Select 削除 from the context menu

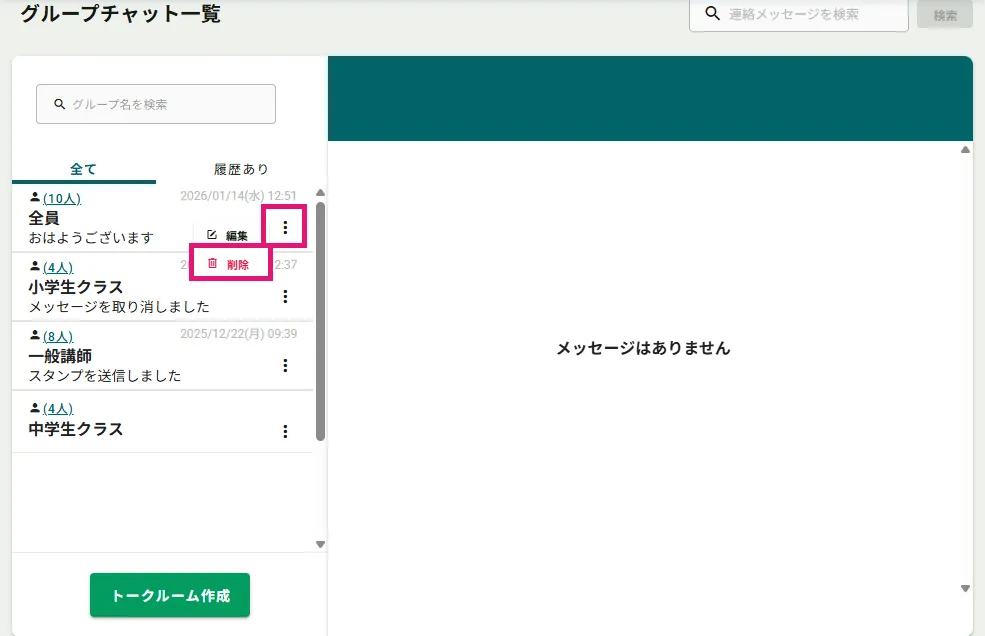tap(237, 265)
